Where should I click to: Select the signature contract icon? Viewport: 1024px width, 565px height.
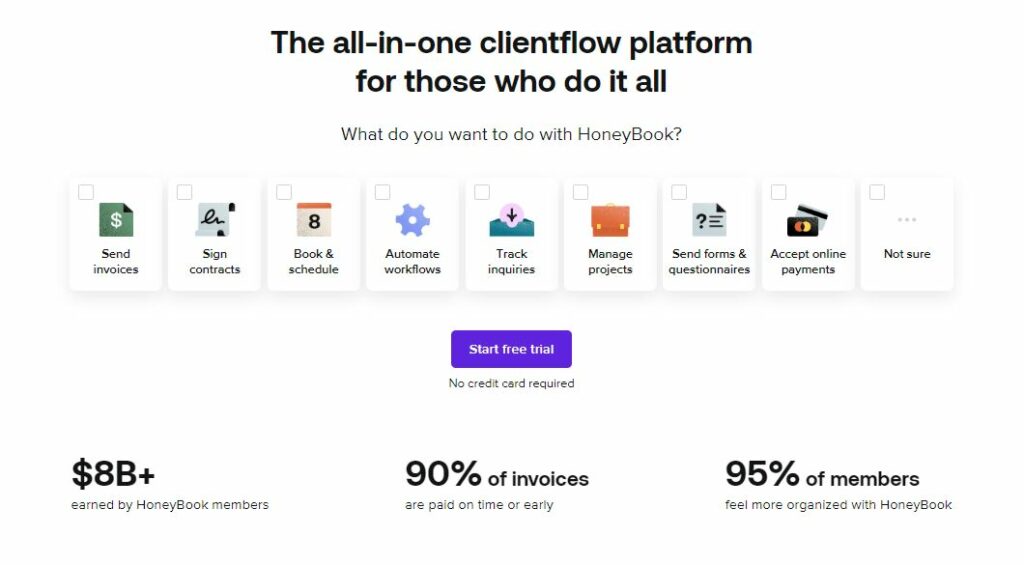coord(215,219)
